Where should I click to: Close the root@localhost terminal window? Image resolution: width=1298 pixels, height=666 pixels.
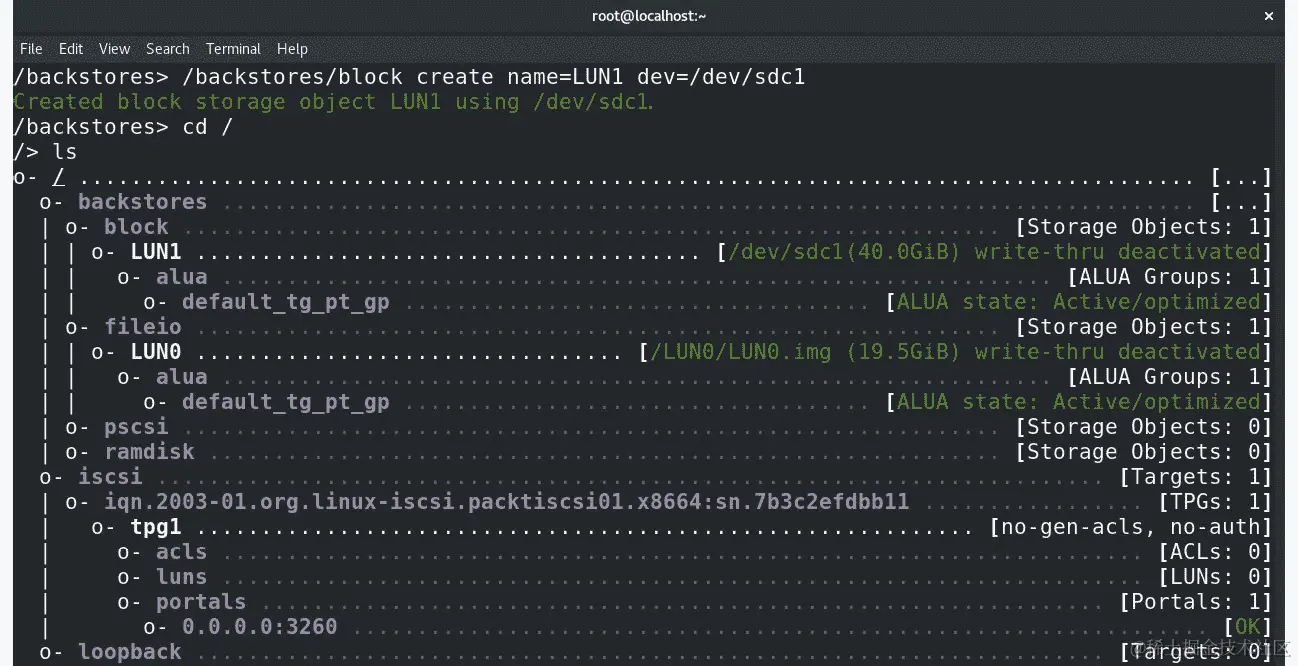(x=1269, y=16)
